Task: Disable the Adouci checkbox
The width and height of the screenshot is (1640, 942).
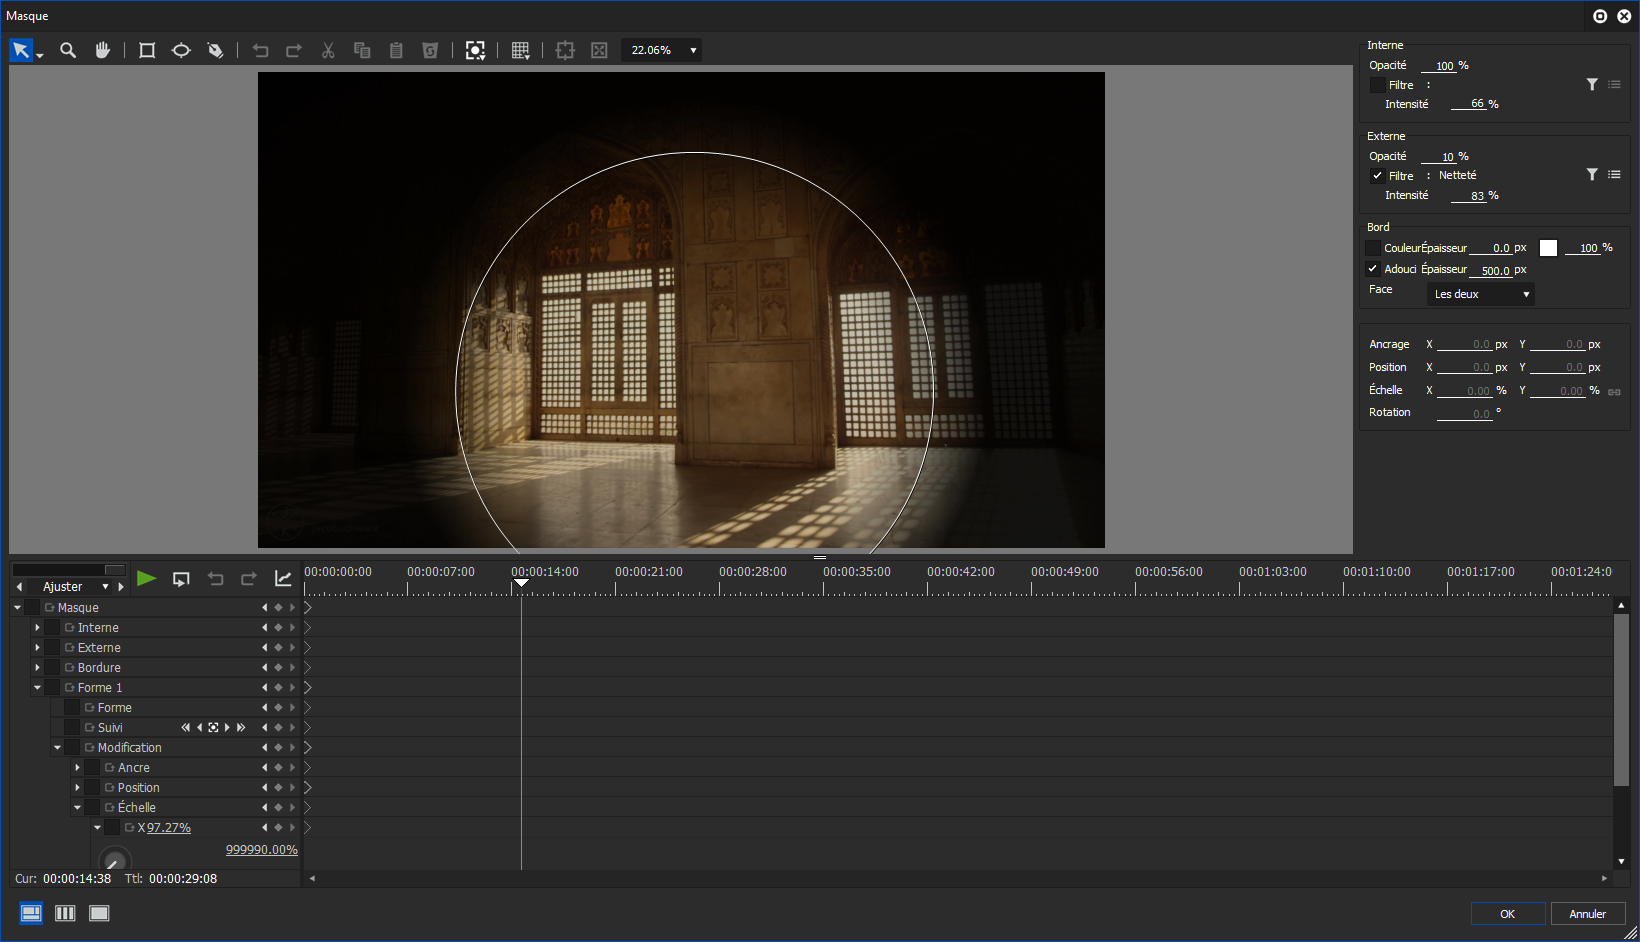Action: click(1373, 269)
